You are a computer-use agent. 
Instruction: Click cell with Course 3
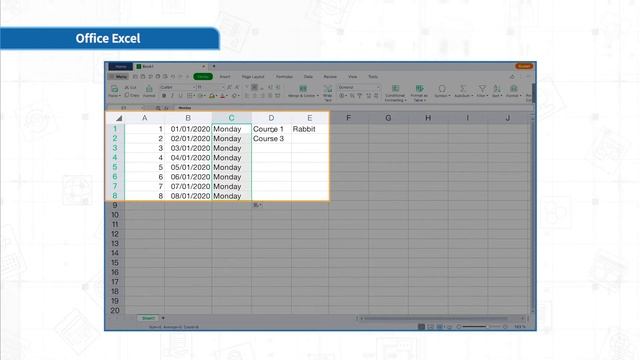pyautogui.click(x=271, y=139)
